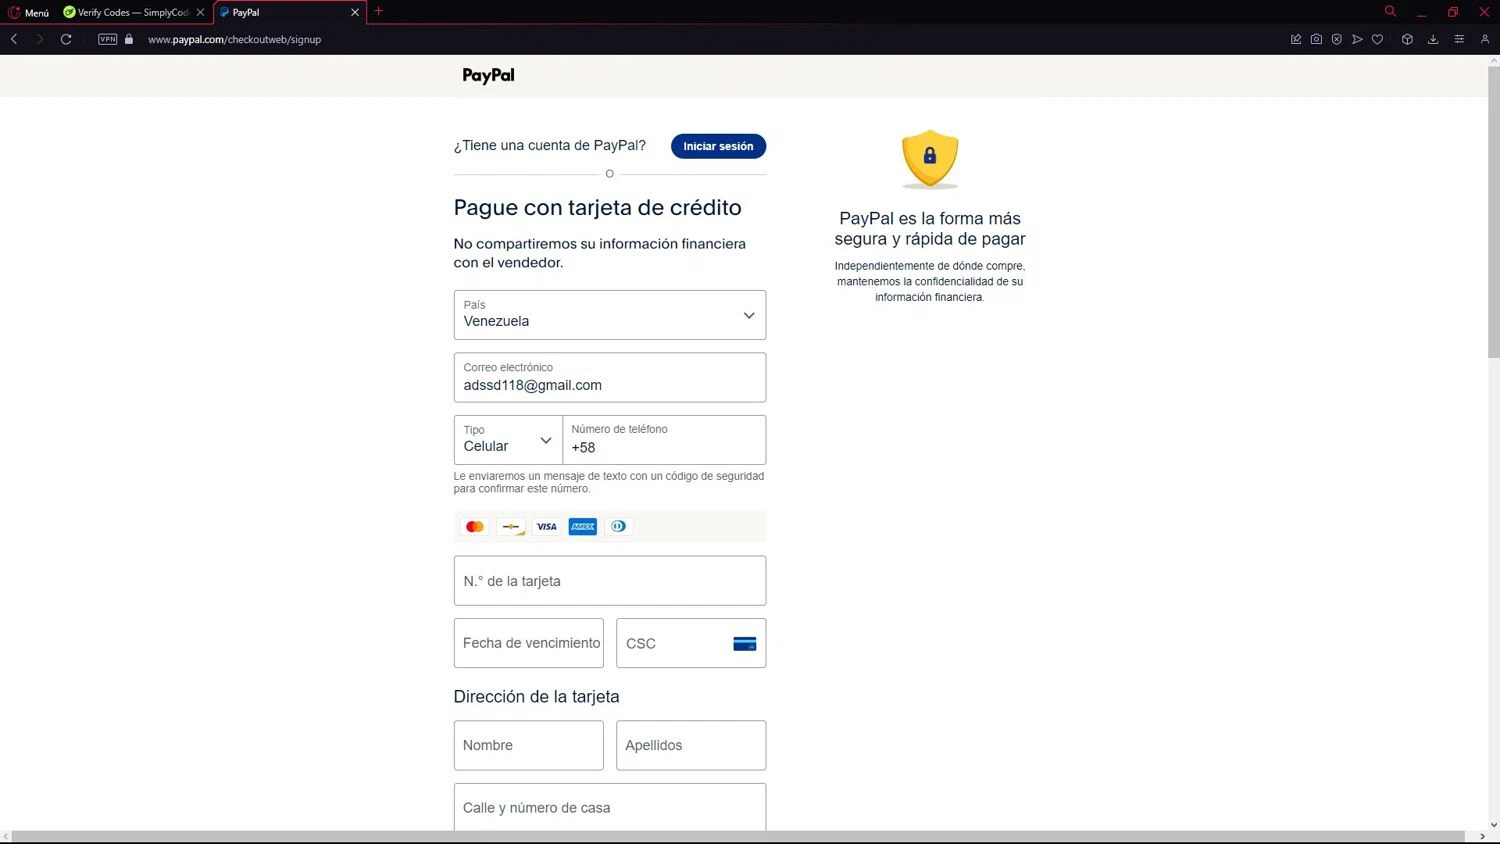Viewport: 1500px width, 844px height.
Task: Open the downloads icon
Action: point(1433,39)
